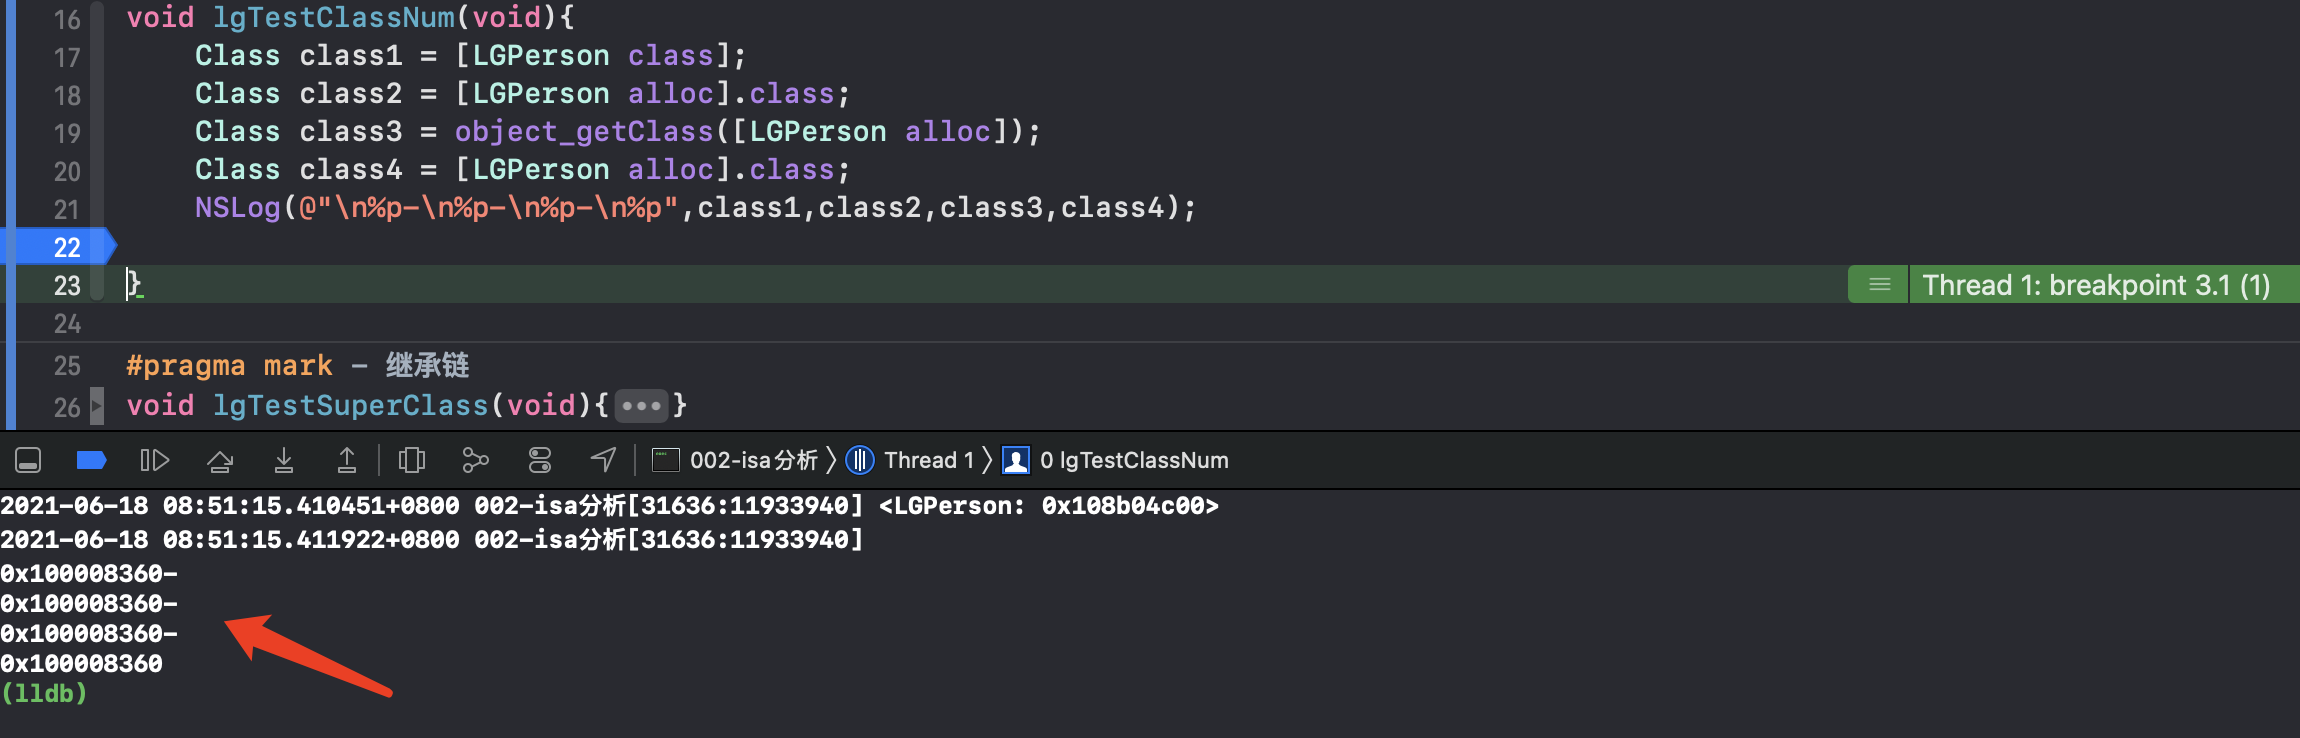The image size is (2300, 738).
Task: Open the Thread 1 breadcrumb menu
Action: point(927,460)
